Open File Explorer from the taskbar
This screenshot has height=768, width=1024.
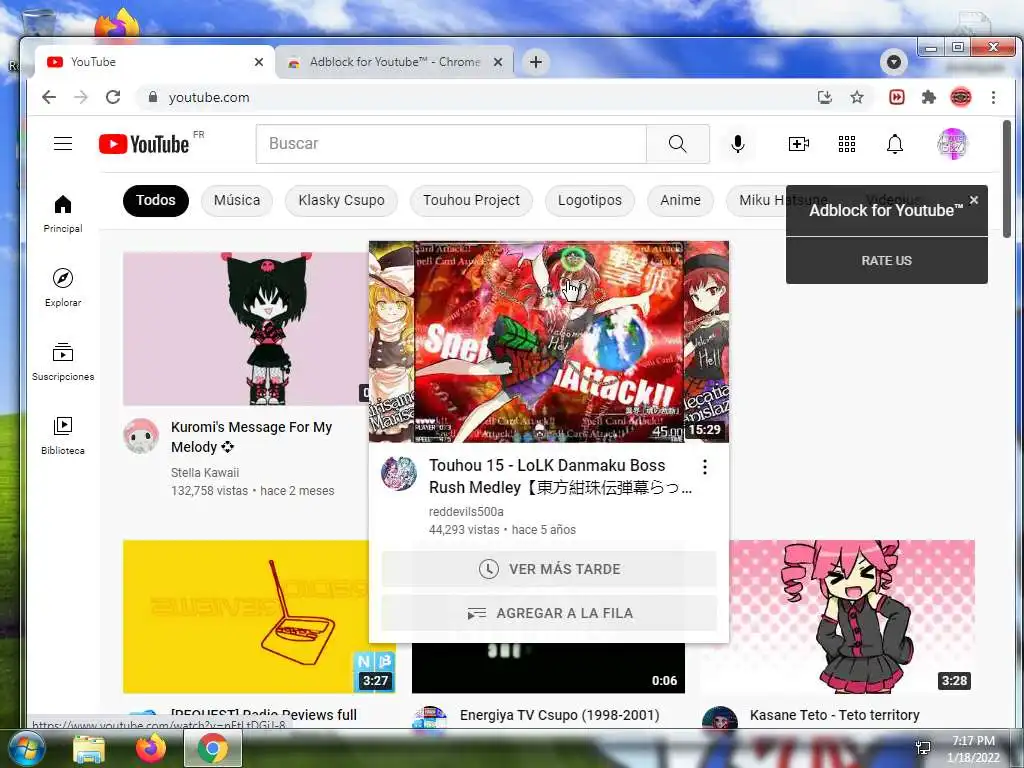tap(89, 748)
